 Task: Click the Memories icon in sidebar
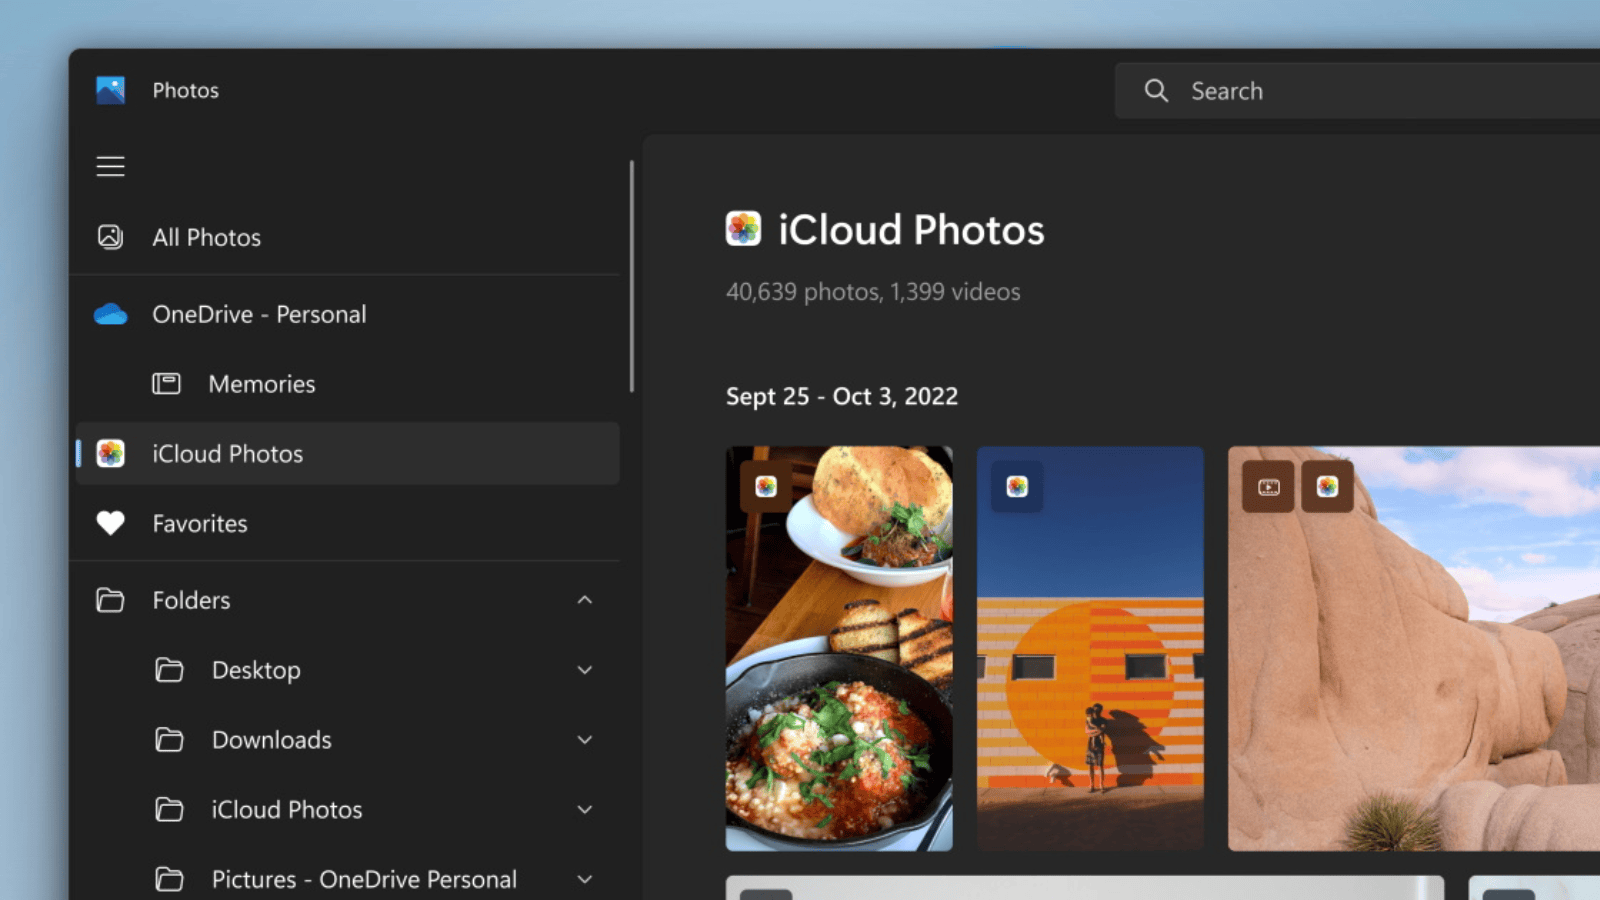click(x=166, y=384)
